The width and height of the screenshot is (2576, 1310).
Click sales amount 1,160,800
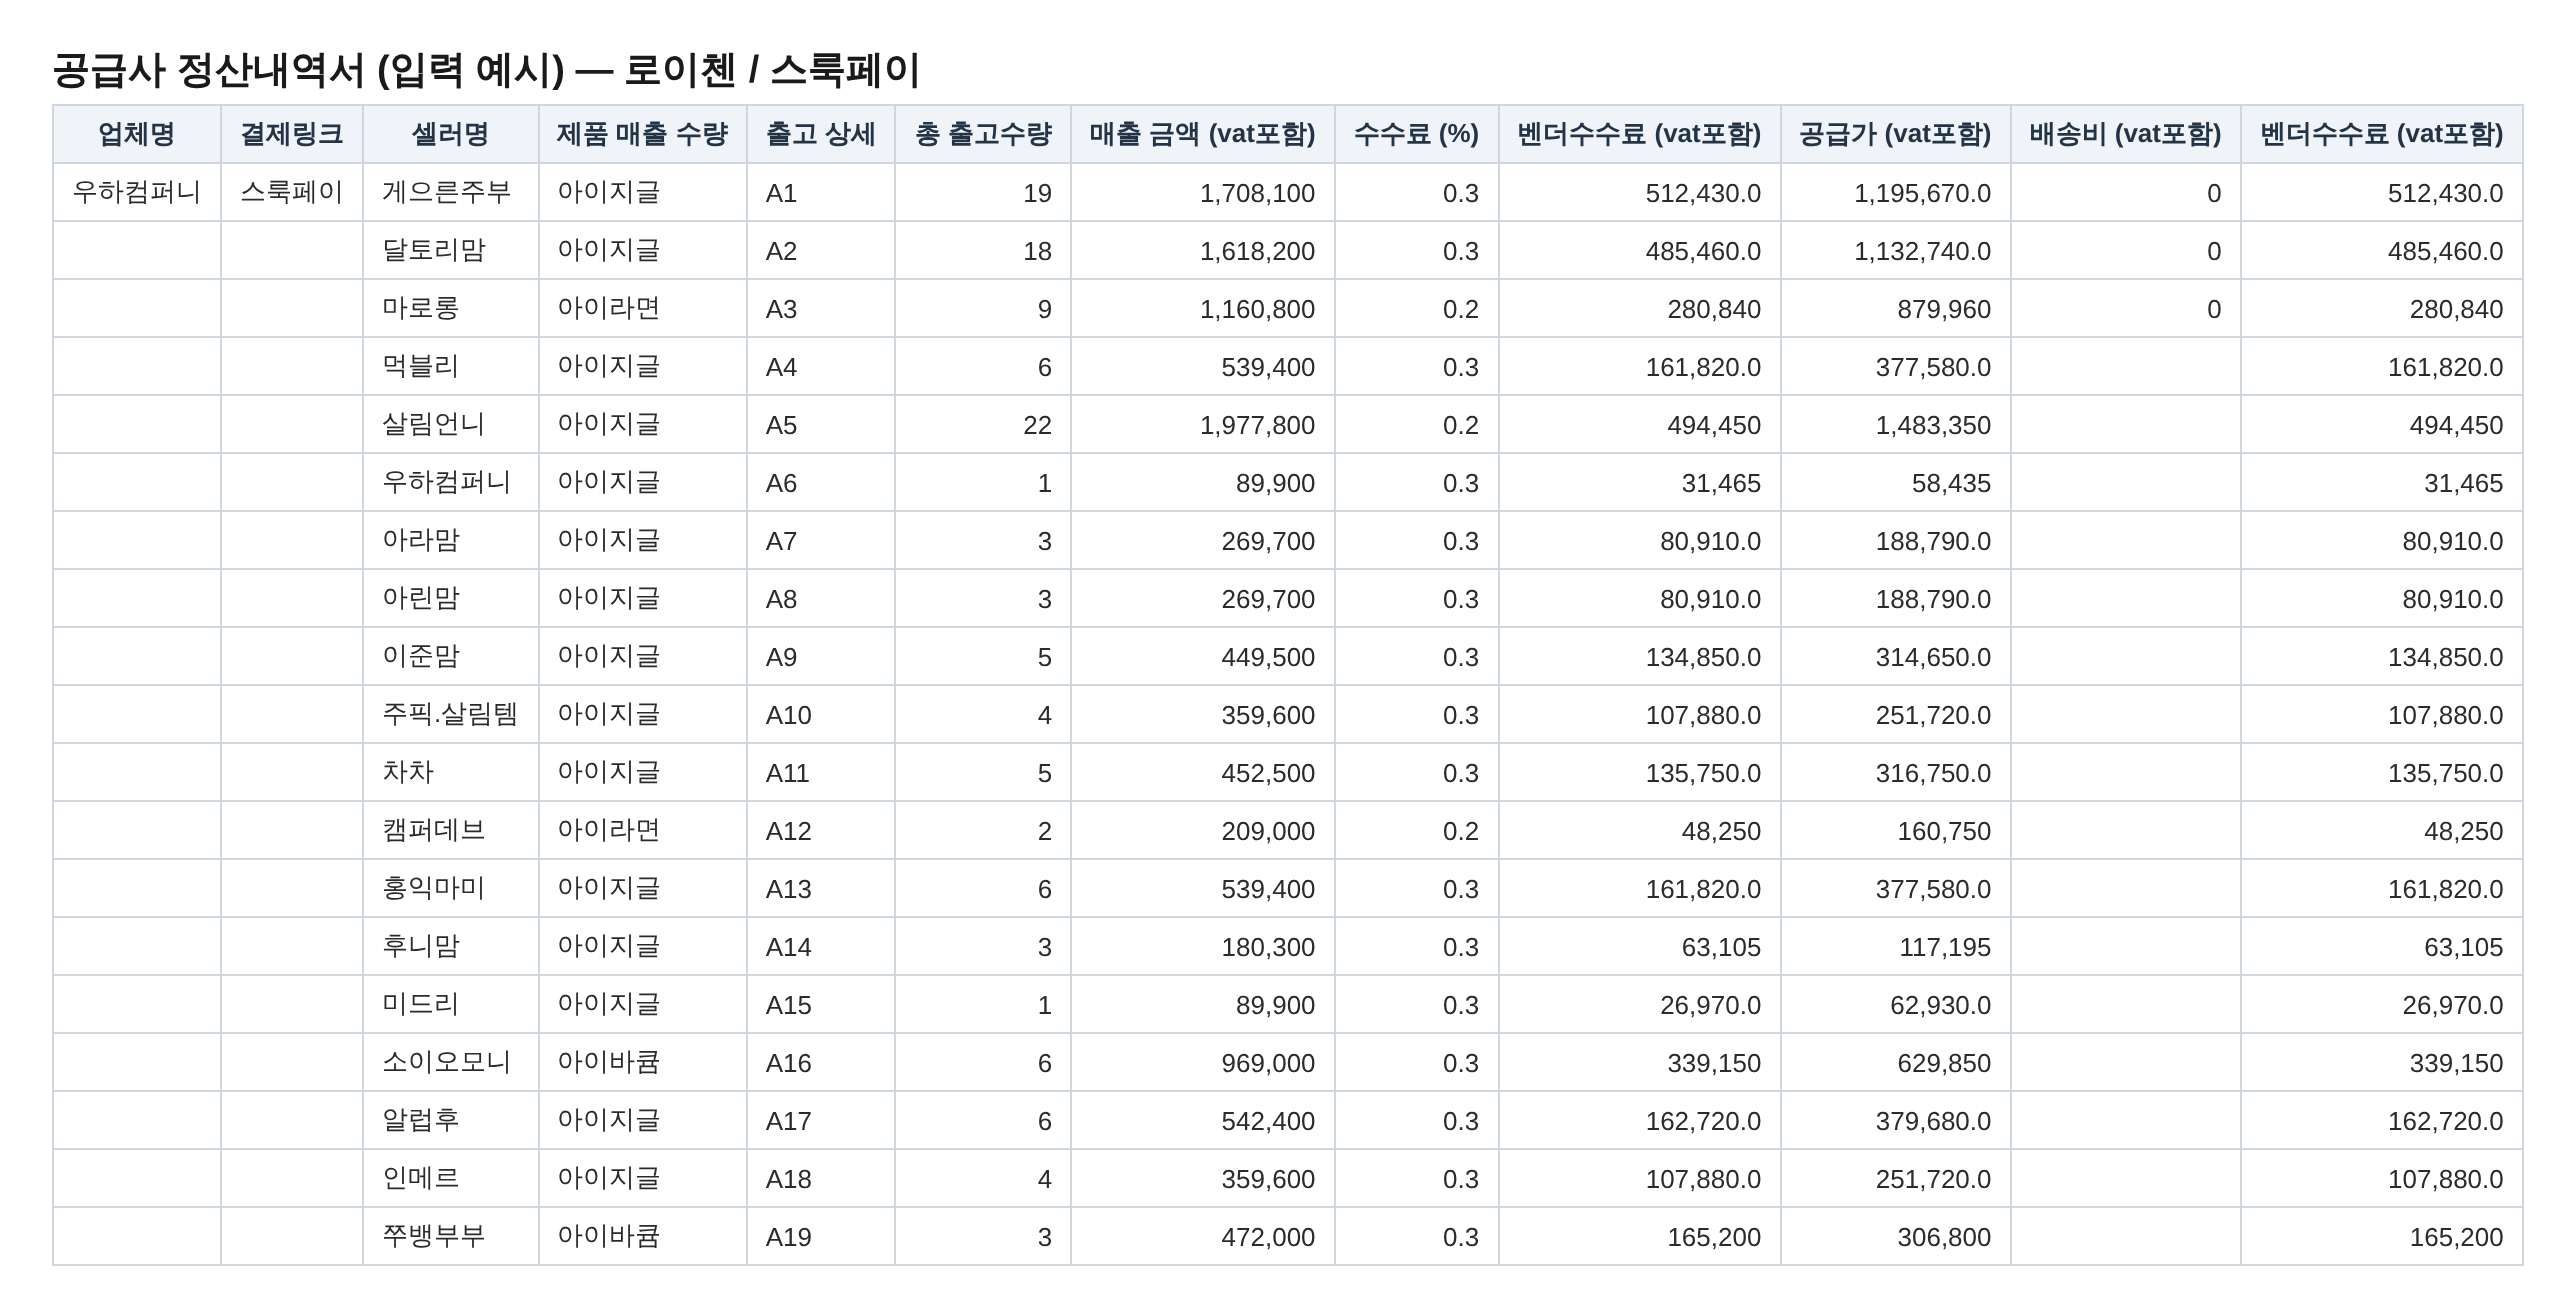(1203, 308)
